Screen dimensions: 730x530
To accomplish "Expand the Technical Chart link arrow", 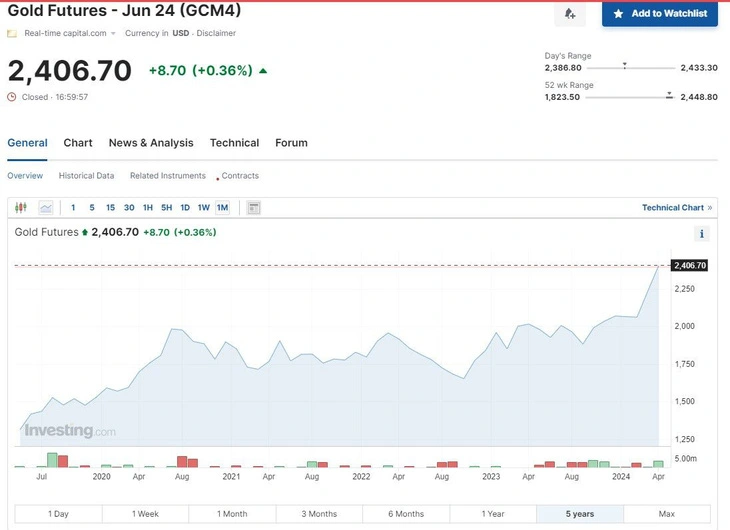I will tap(710, 208).
